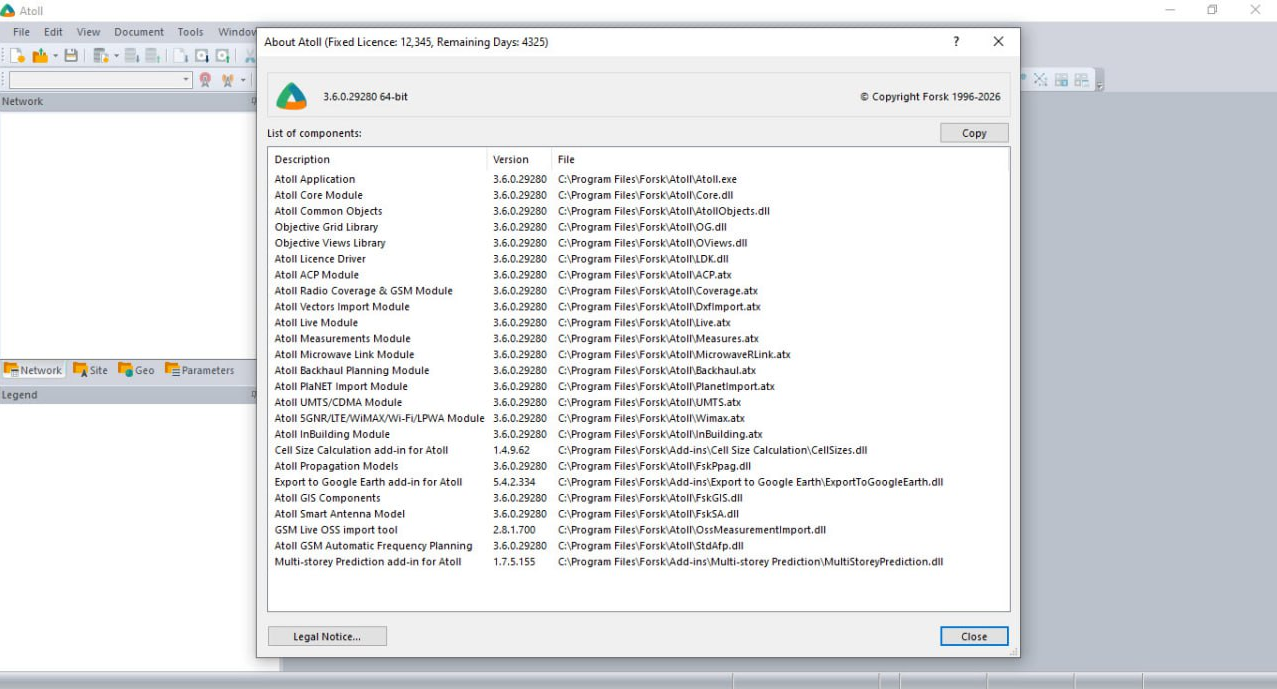This screenshot has height=689, width=1277.
Task: Switch to the Geo explorer tab
Action: [136, 370]
